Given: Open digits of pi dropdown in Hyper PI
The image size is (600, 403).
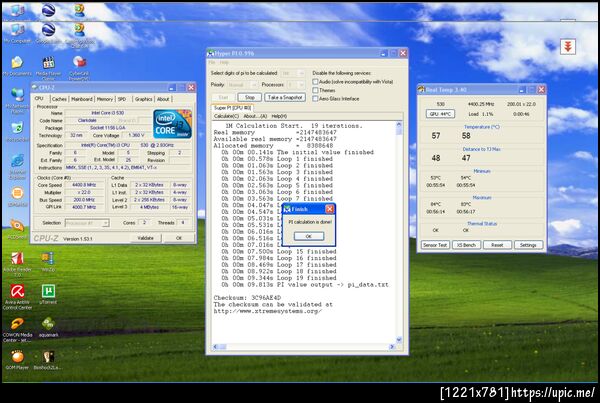Looking at the screenshot, I should 293,73.
